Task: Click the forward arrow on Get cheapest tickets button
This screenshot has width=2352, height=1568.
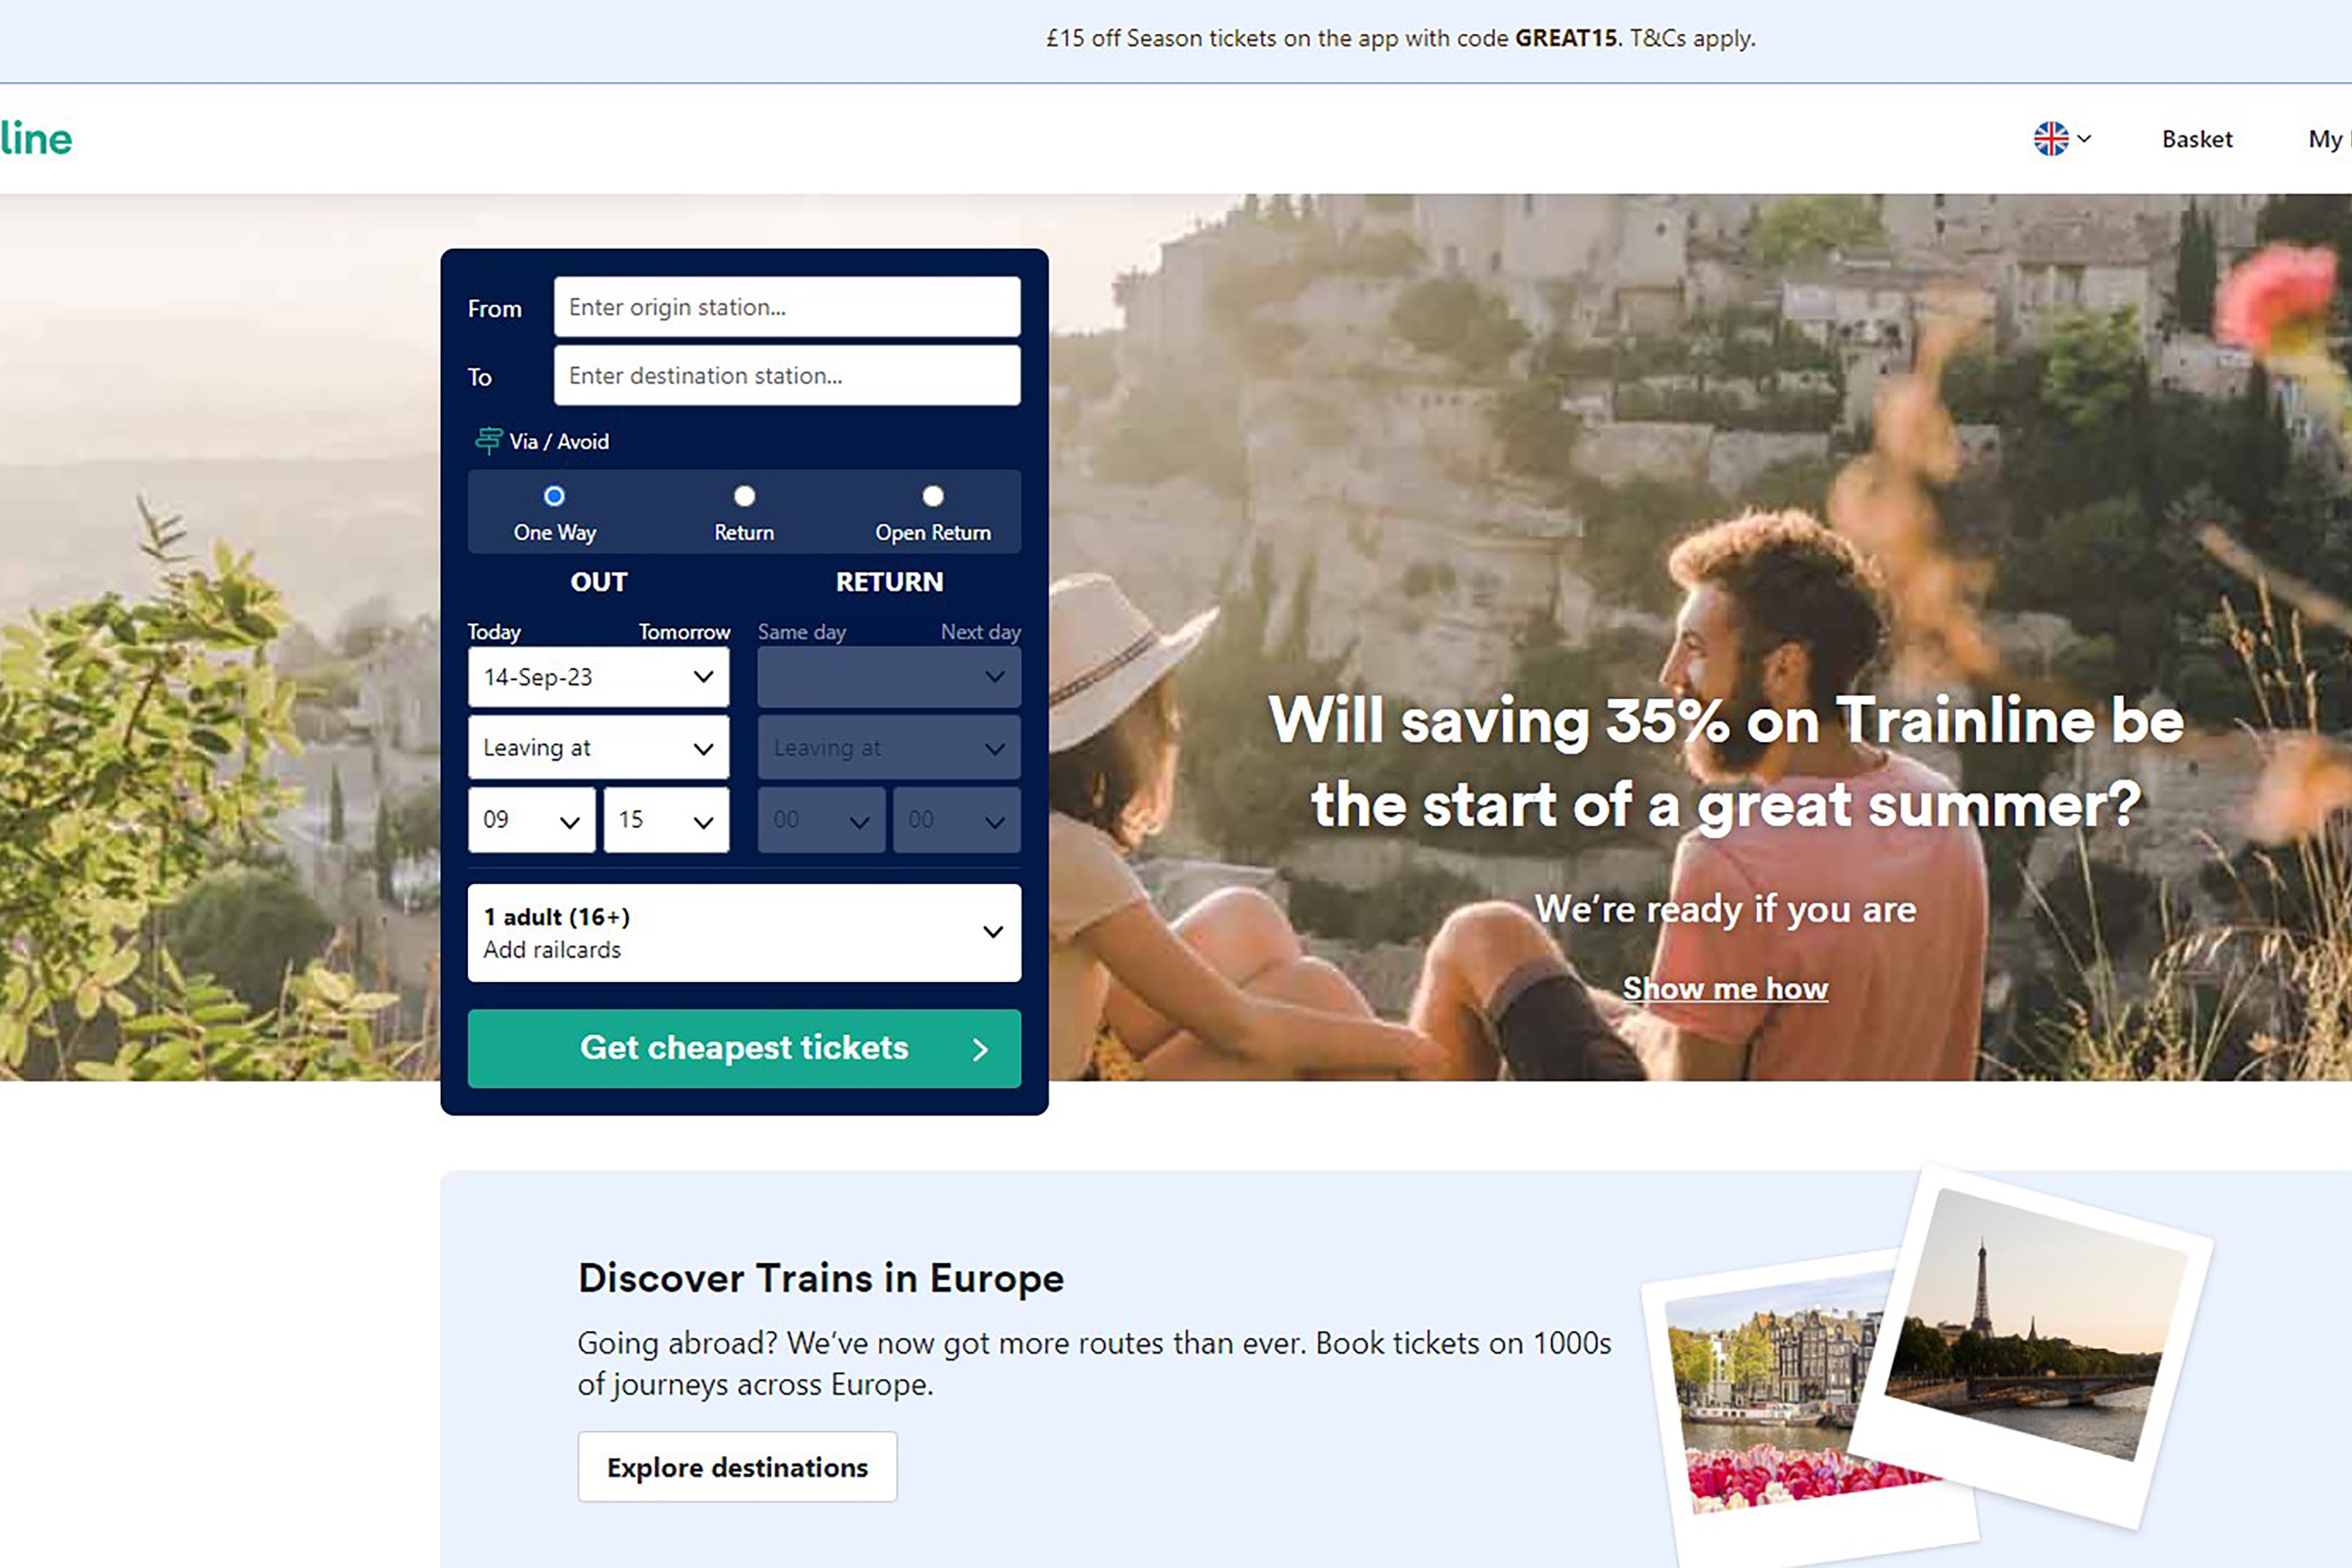Action: coord(982,1047)
